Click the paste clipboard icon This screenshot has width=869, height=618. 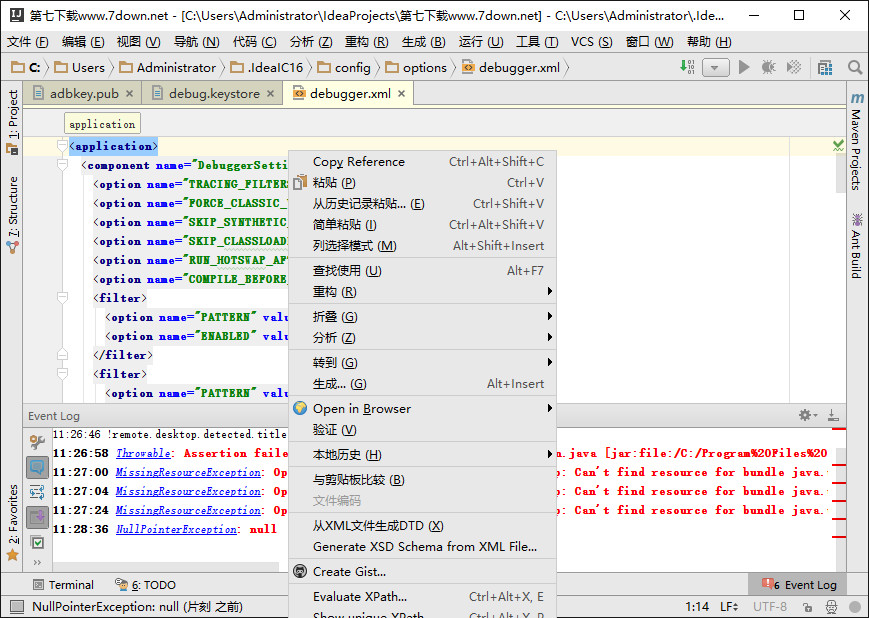(300, 182)
